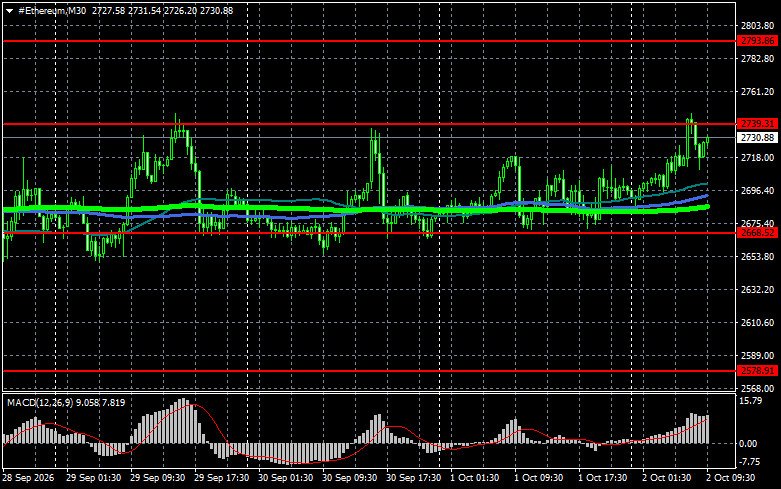Screen dimensions: 781x489
Task: Click price scale value 2632.20
Action: [x=758, y=289]
